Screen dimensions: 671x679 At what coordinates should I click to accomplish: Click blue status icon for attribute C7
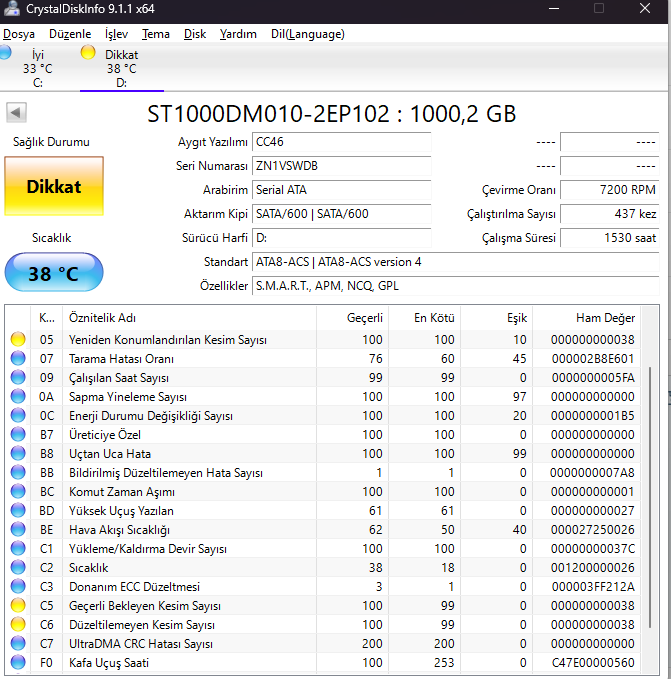pos(18,643)
